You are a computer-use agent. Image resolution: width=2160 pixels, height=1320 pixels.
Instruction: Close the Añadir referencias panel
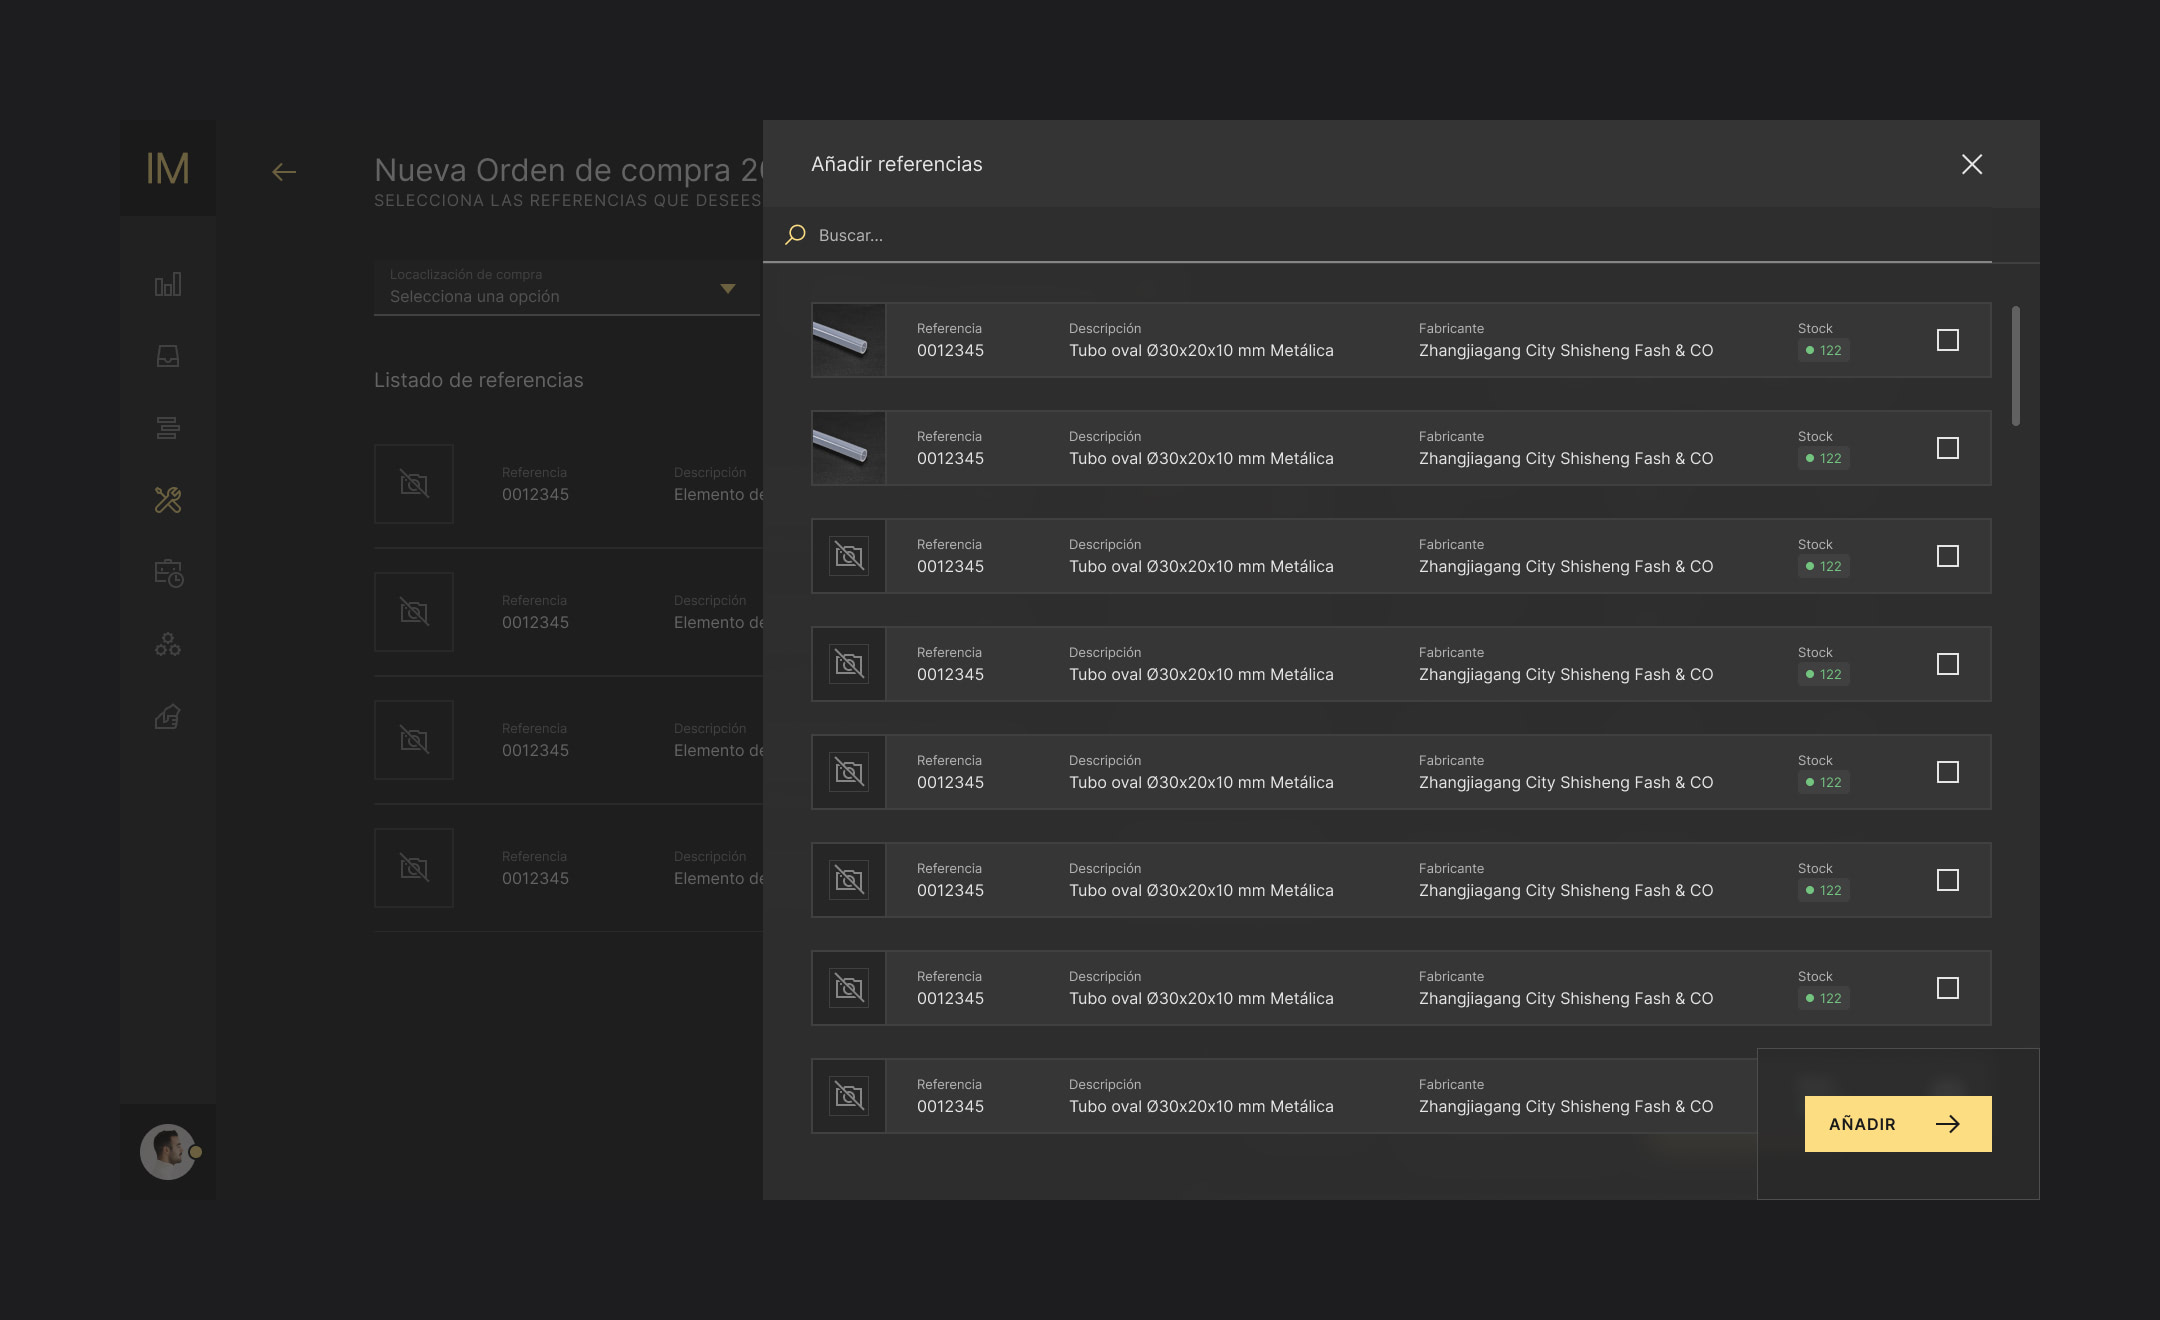pyautogui.click(x=1972, y=164)
